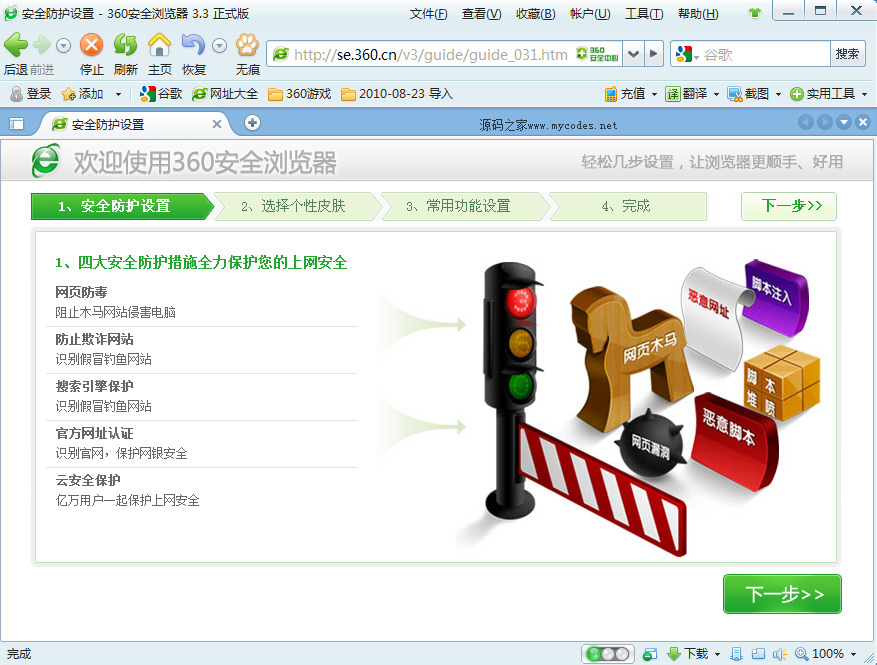The width and height of the screenshot is (877, 665).
Task: Open the 360游戏 bookmarks folder
Action: [299, 93]
